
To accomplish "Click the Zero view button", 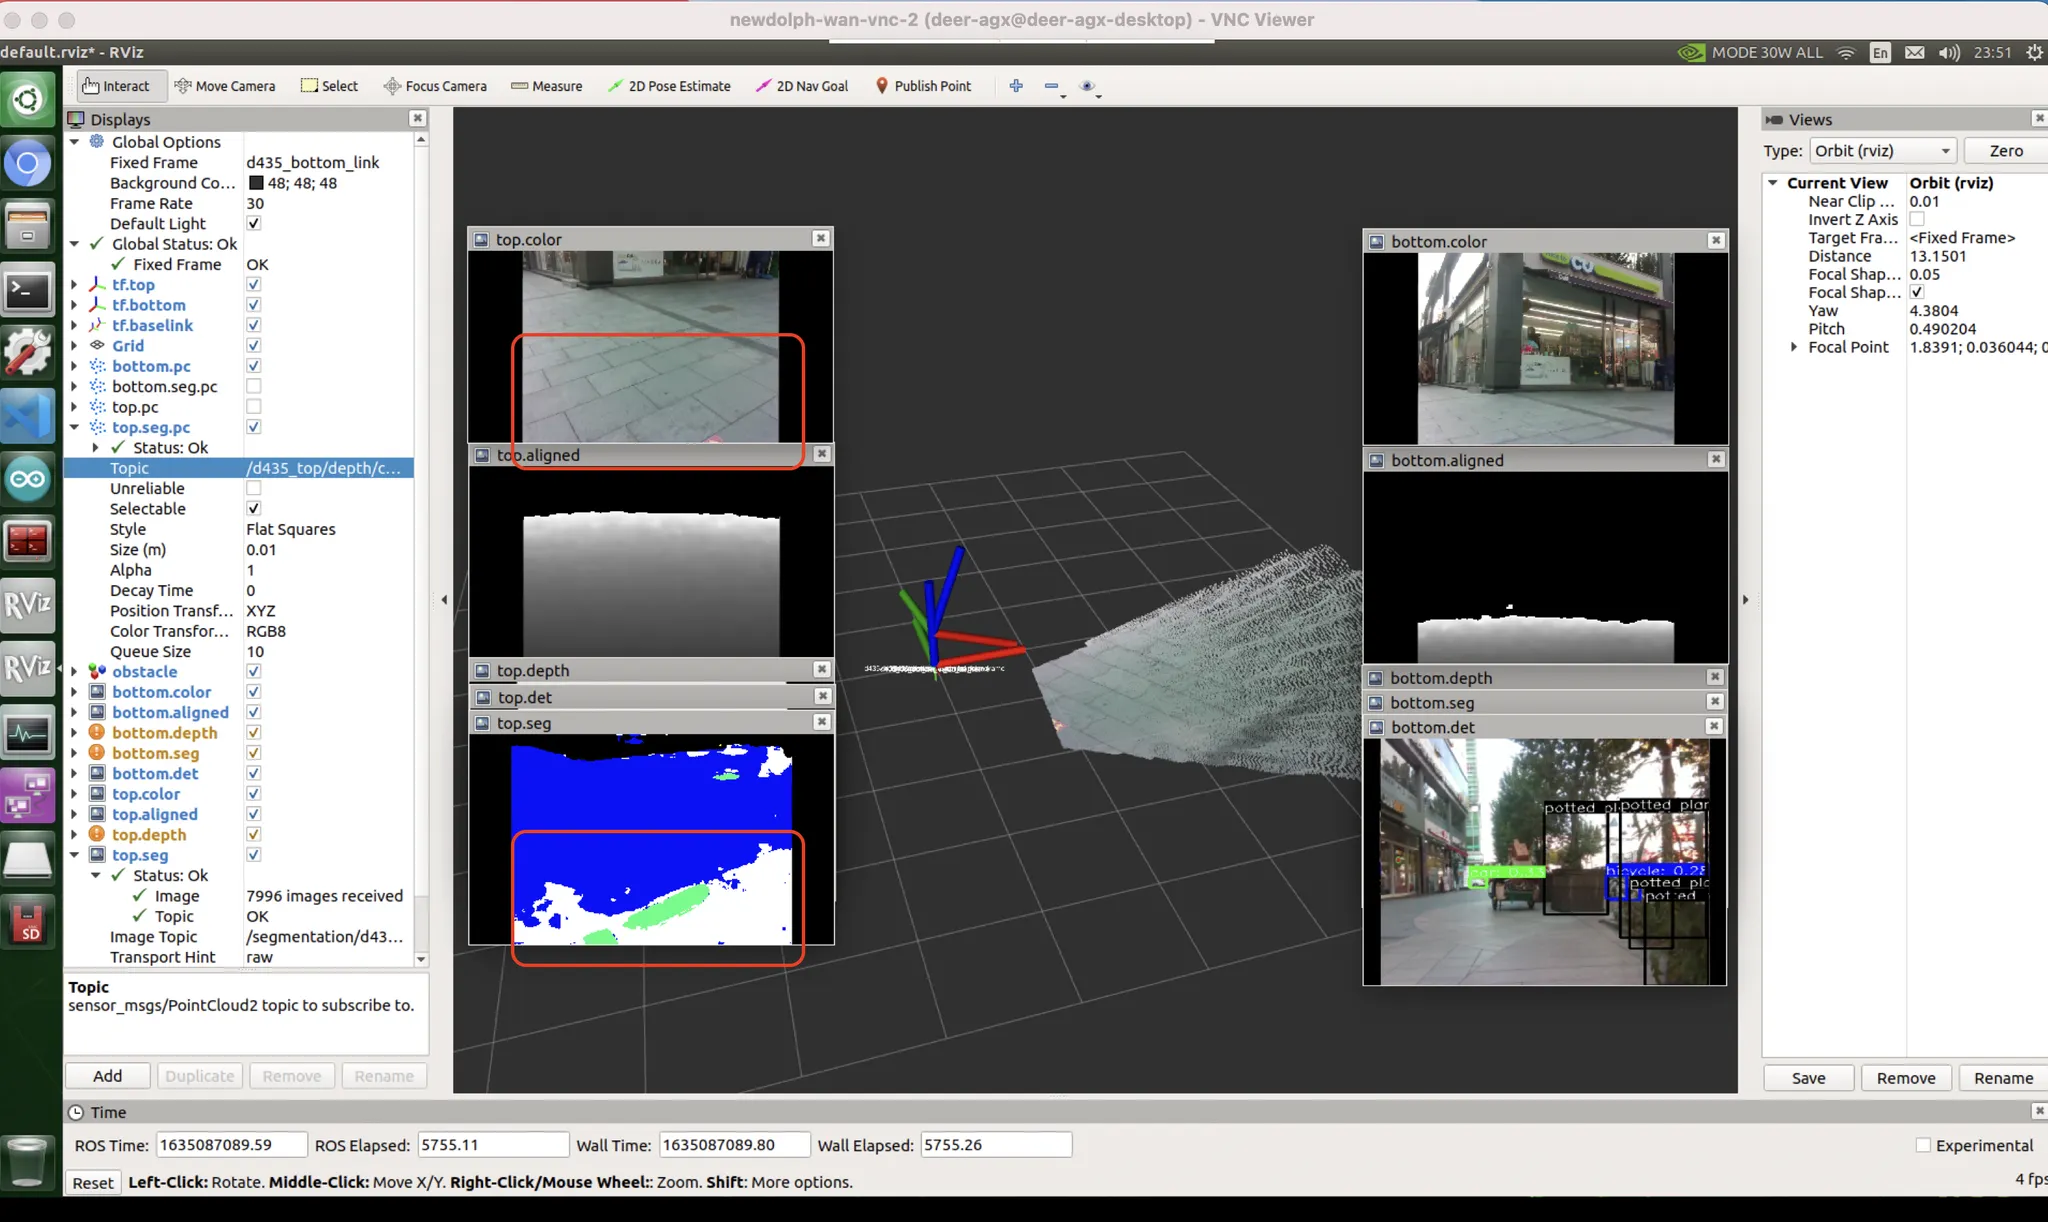I will pos(2005,151).
